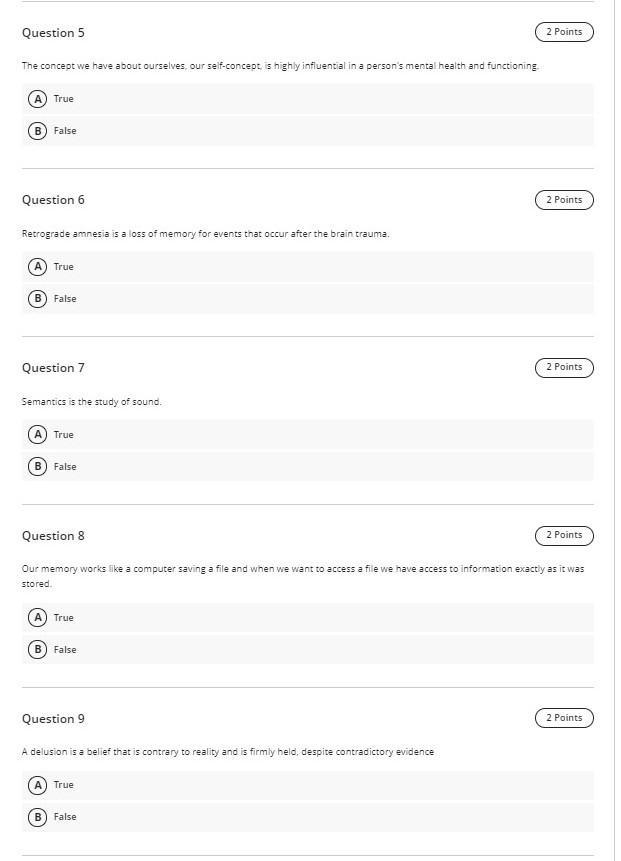
Task: Click the 2 Points badge on Question 6
Action: (563, 199)
